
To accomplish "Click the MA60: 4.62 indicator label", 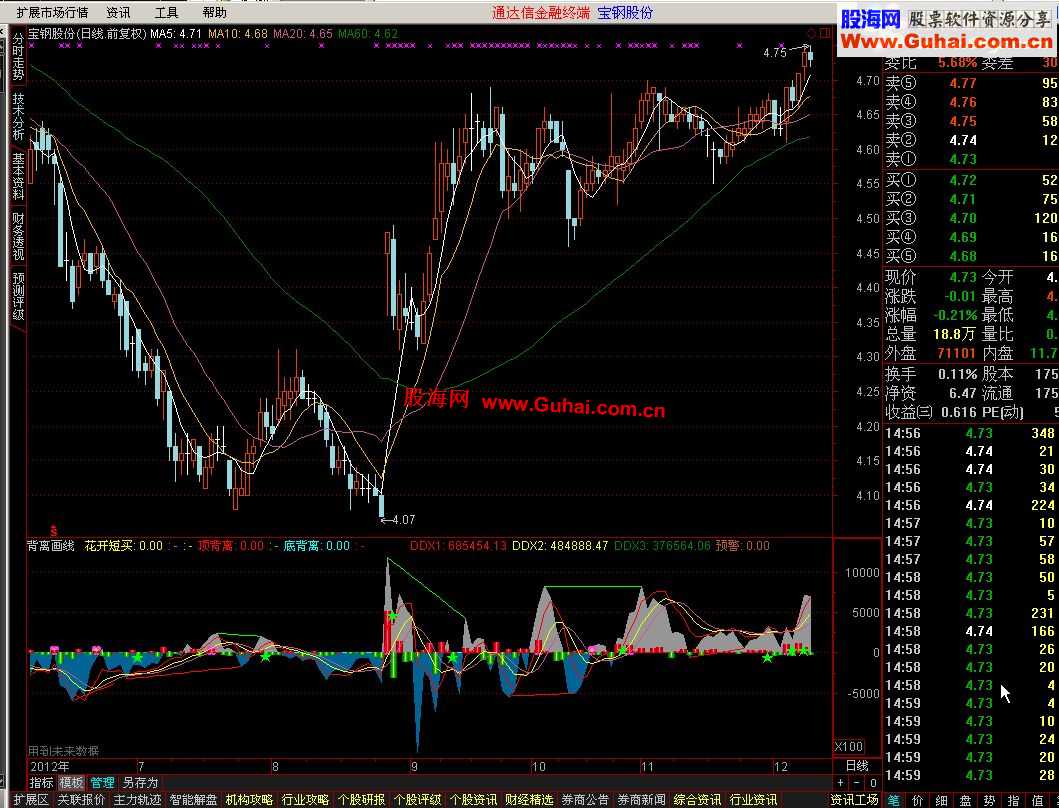I will [368, 33].
